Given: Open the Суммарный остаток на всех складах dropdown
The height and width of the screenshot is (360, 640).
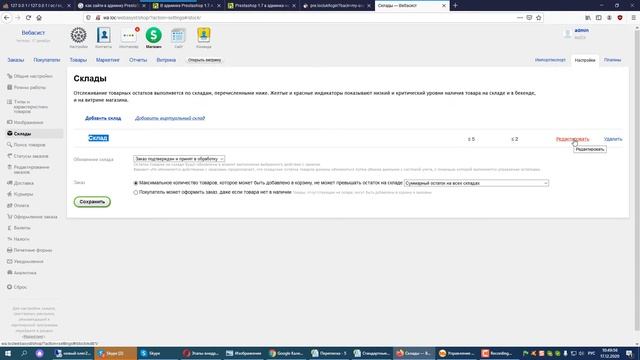Looking at the screenshot, I should 476,183.
